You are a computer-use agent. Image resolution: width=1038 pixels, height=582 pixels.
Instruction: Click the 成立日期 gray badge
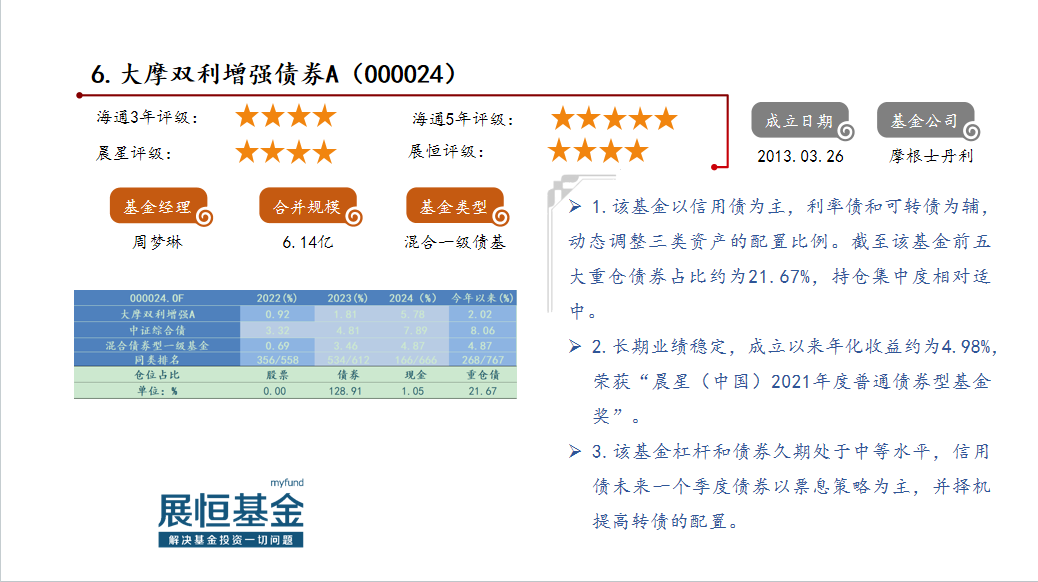(799, 121)
